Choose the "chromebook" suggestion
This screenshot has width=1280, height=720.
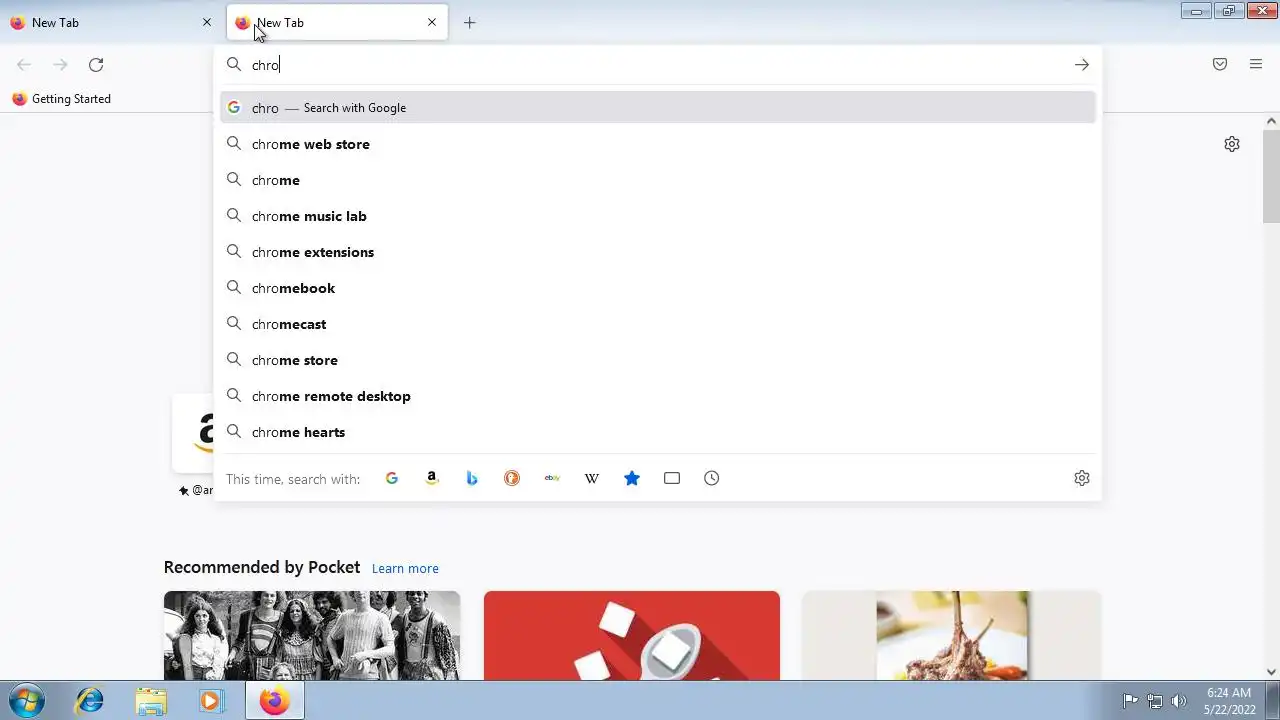tap(658, 288)
